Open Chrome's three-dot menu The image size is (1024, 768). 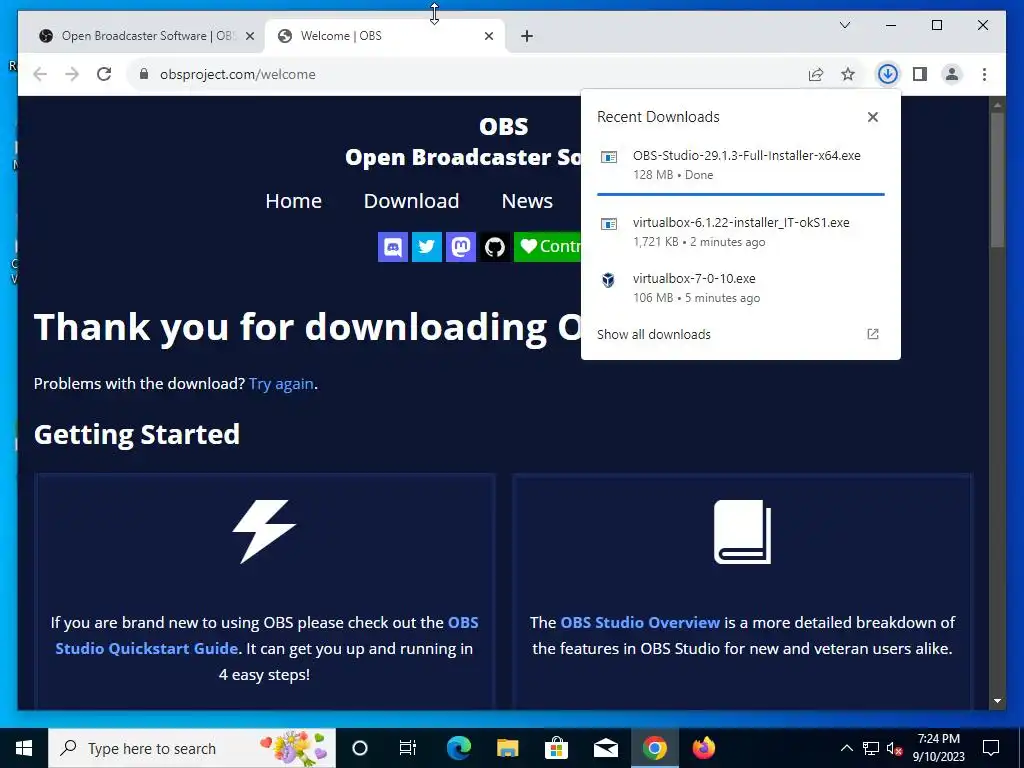pyautogui.click(x=984, y=74)
